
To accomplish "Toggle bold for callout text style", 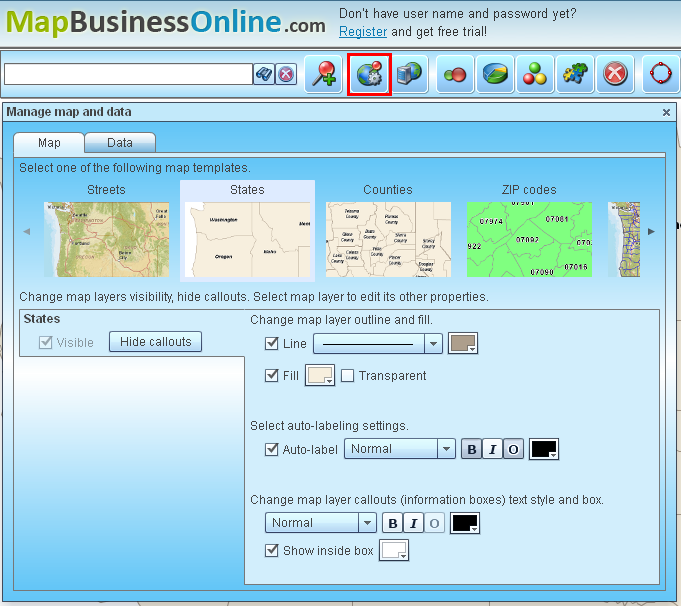I will click(393, 523).
